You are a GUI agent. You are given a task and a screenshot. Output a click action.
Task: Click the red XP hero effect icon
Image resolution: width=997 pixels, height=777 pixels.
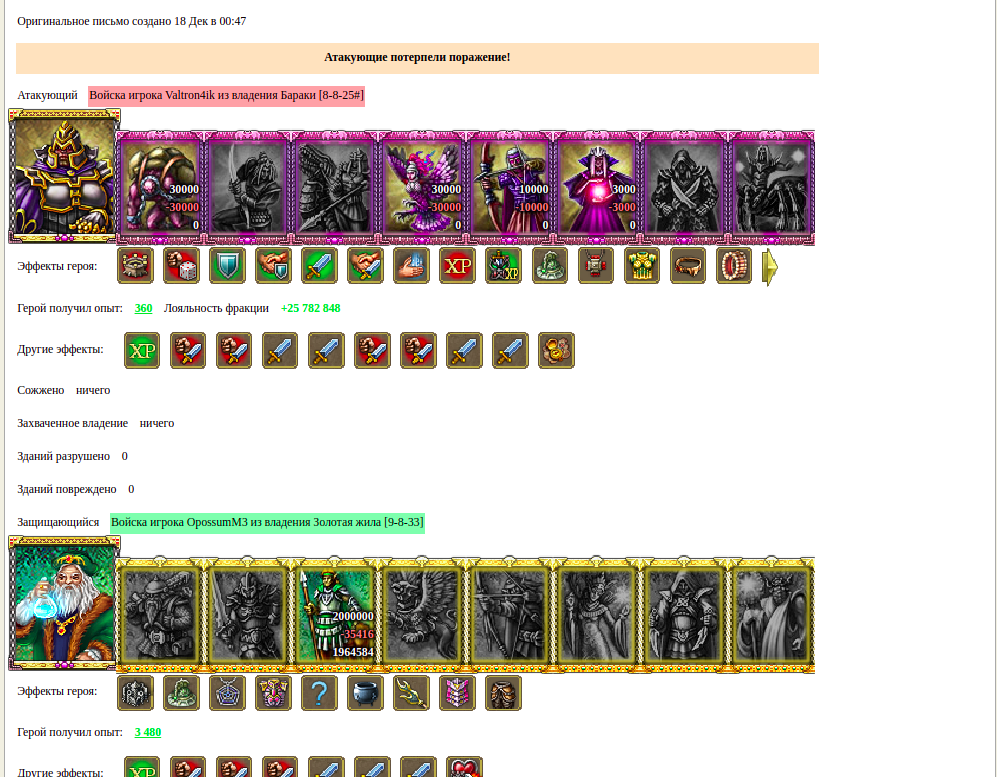pos(457,266)
